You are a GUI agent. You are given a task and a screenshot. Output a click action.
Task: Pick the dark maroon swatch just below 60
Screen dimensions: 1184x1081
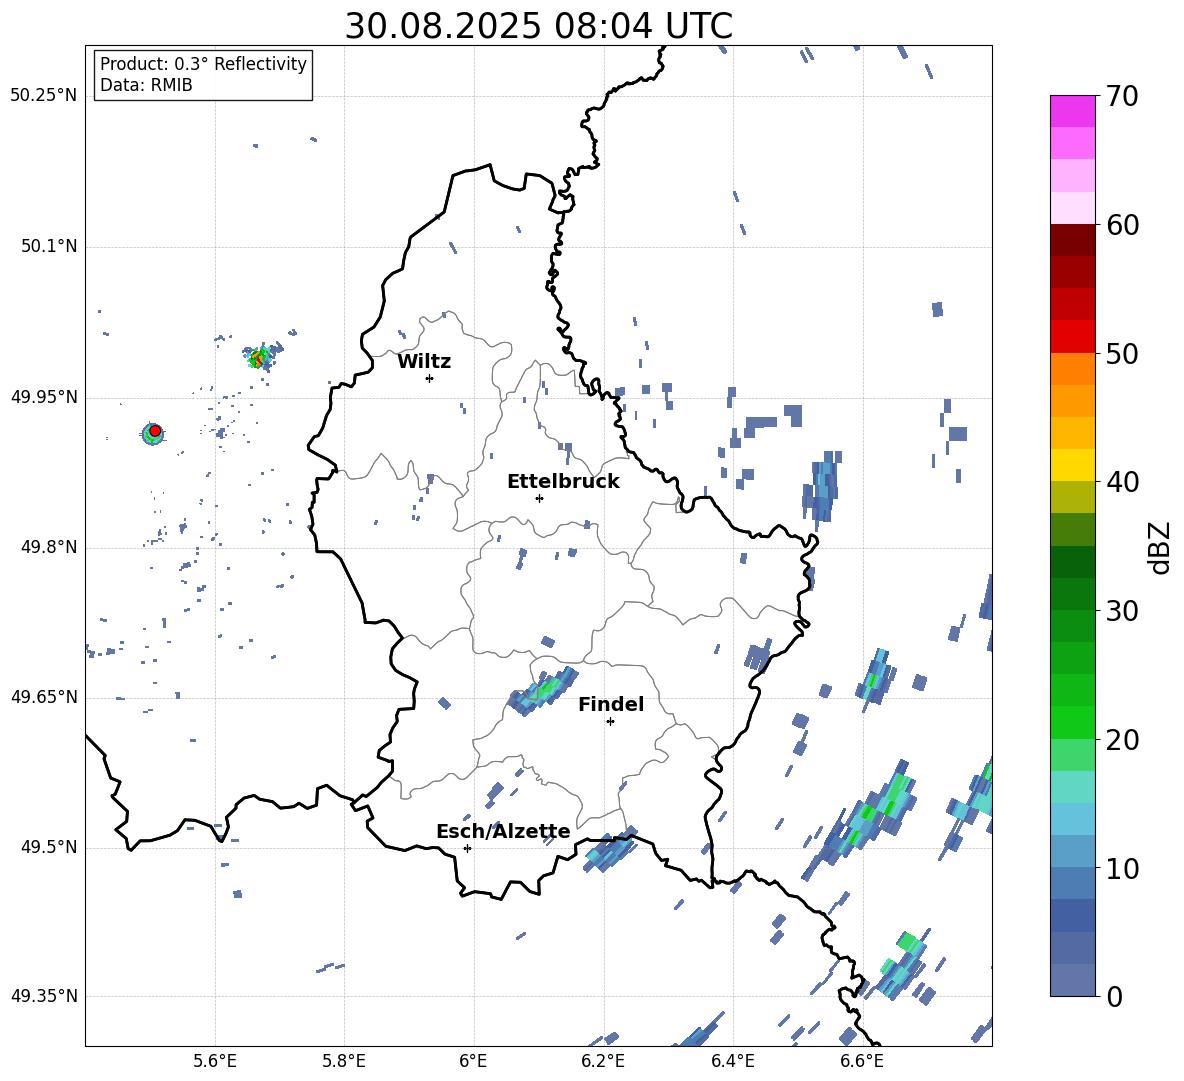click(x=1072, y=240)
